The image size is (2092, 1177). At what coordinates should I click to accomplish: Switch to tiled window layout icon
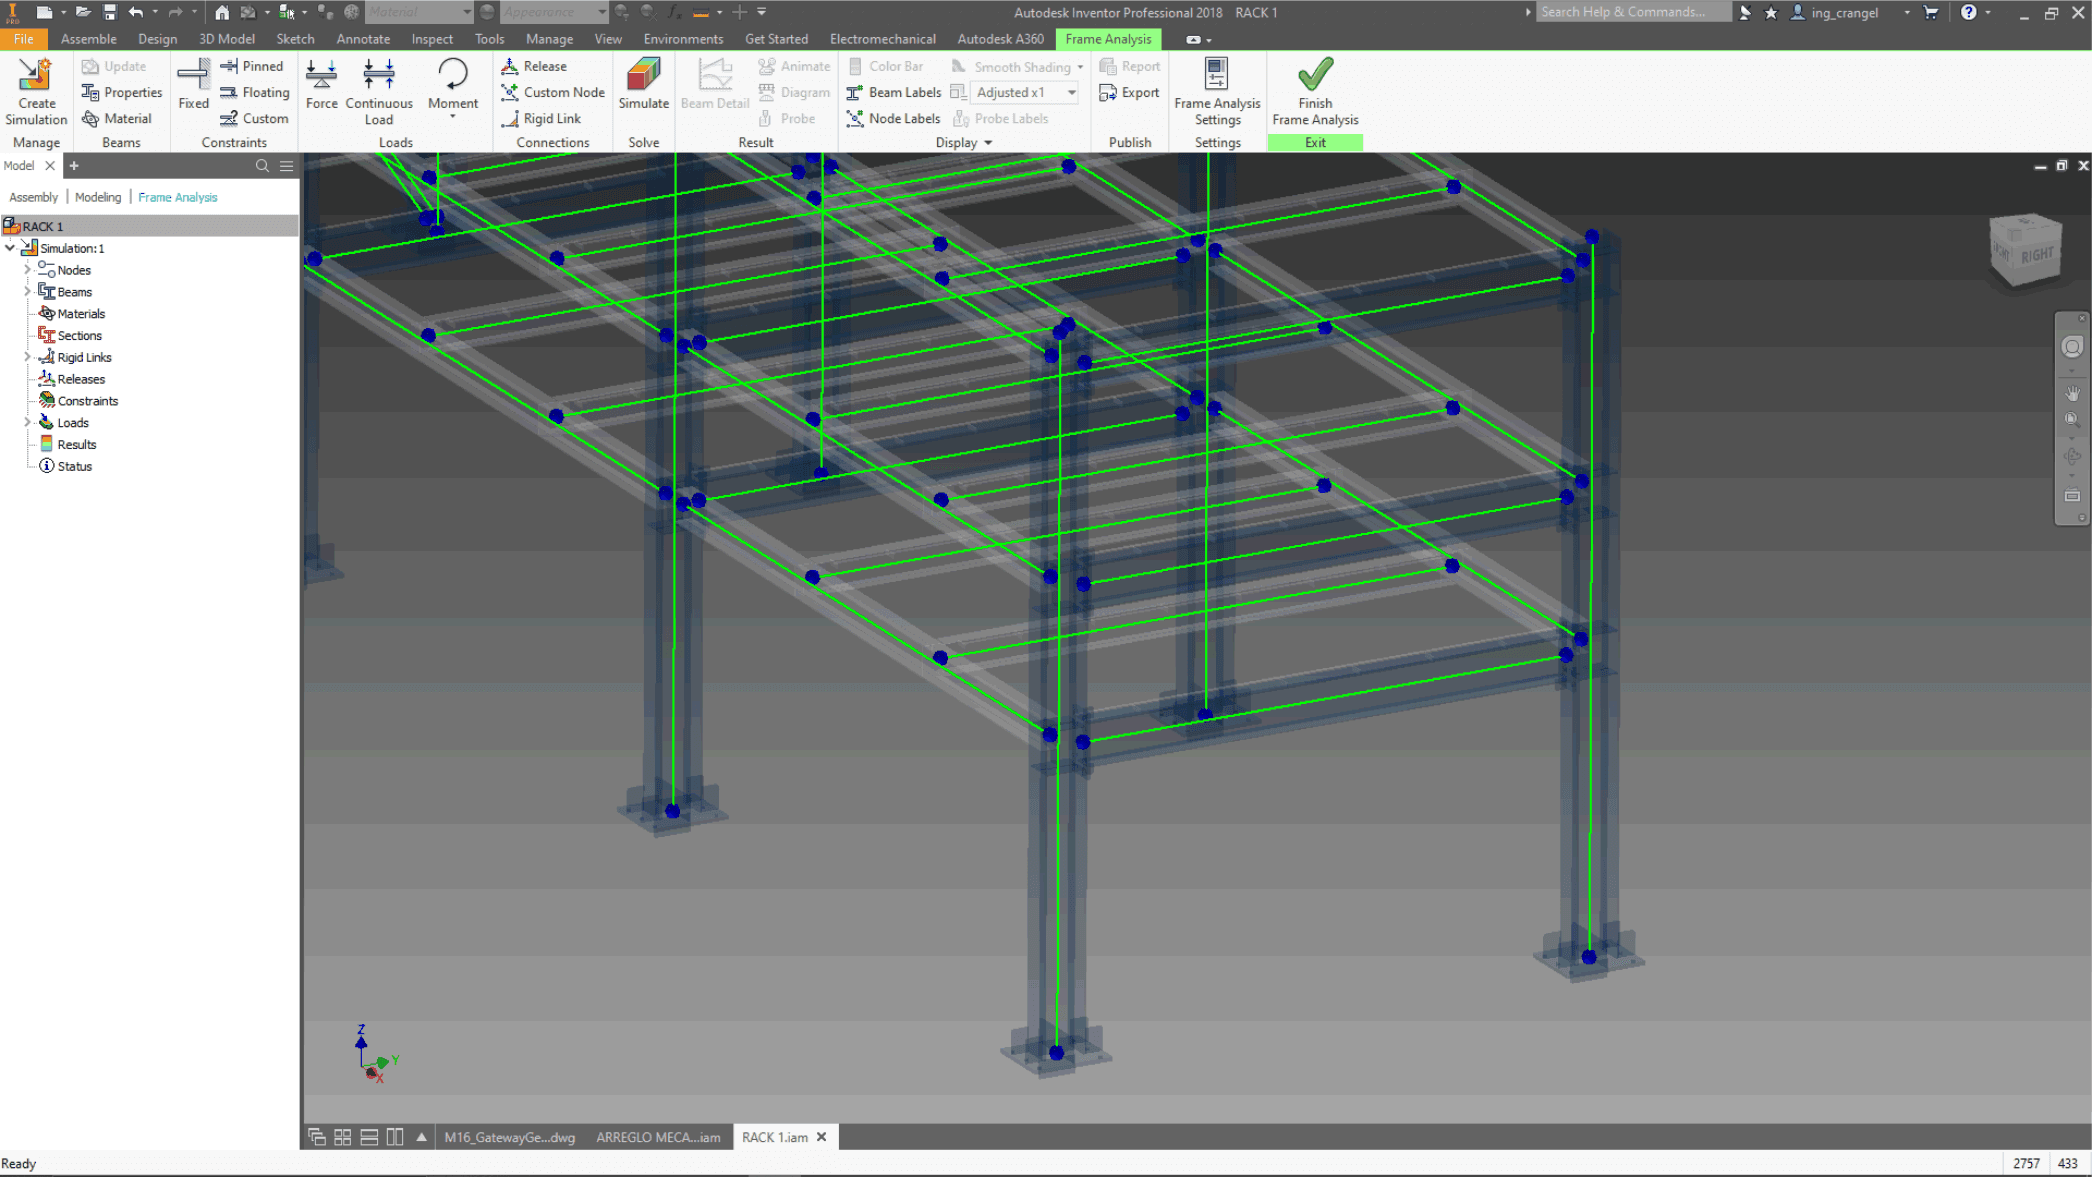pyautogui.click(x=342, y=1137)
